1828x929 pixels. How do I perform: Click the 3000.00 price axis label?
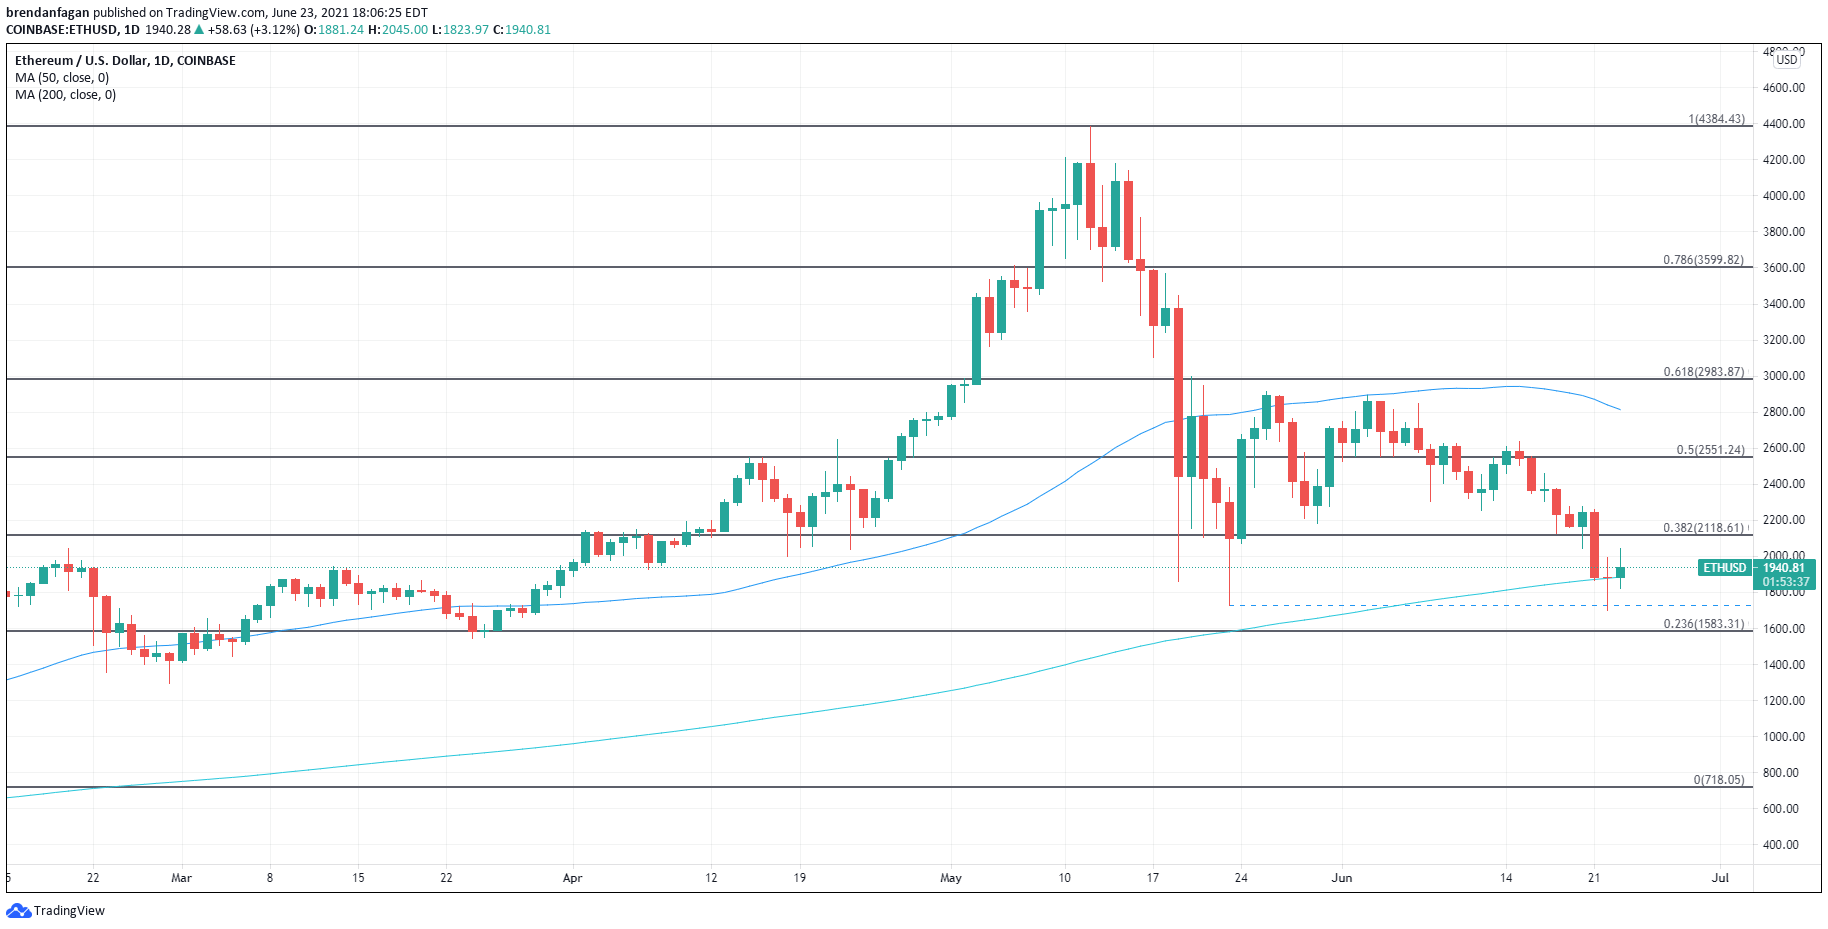(x=1784, y=376)
